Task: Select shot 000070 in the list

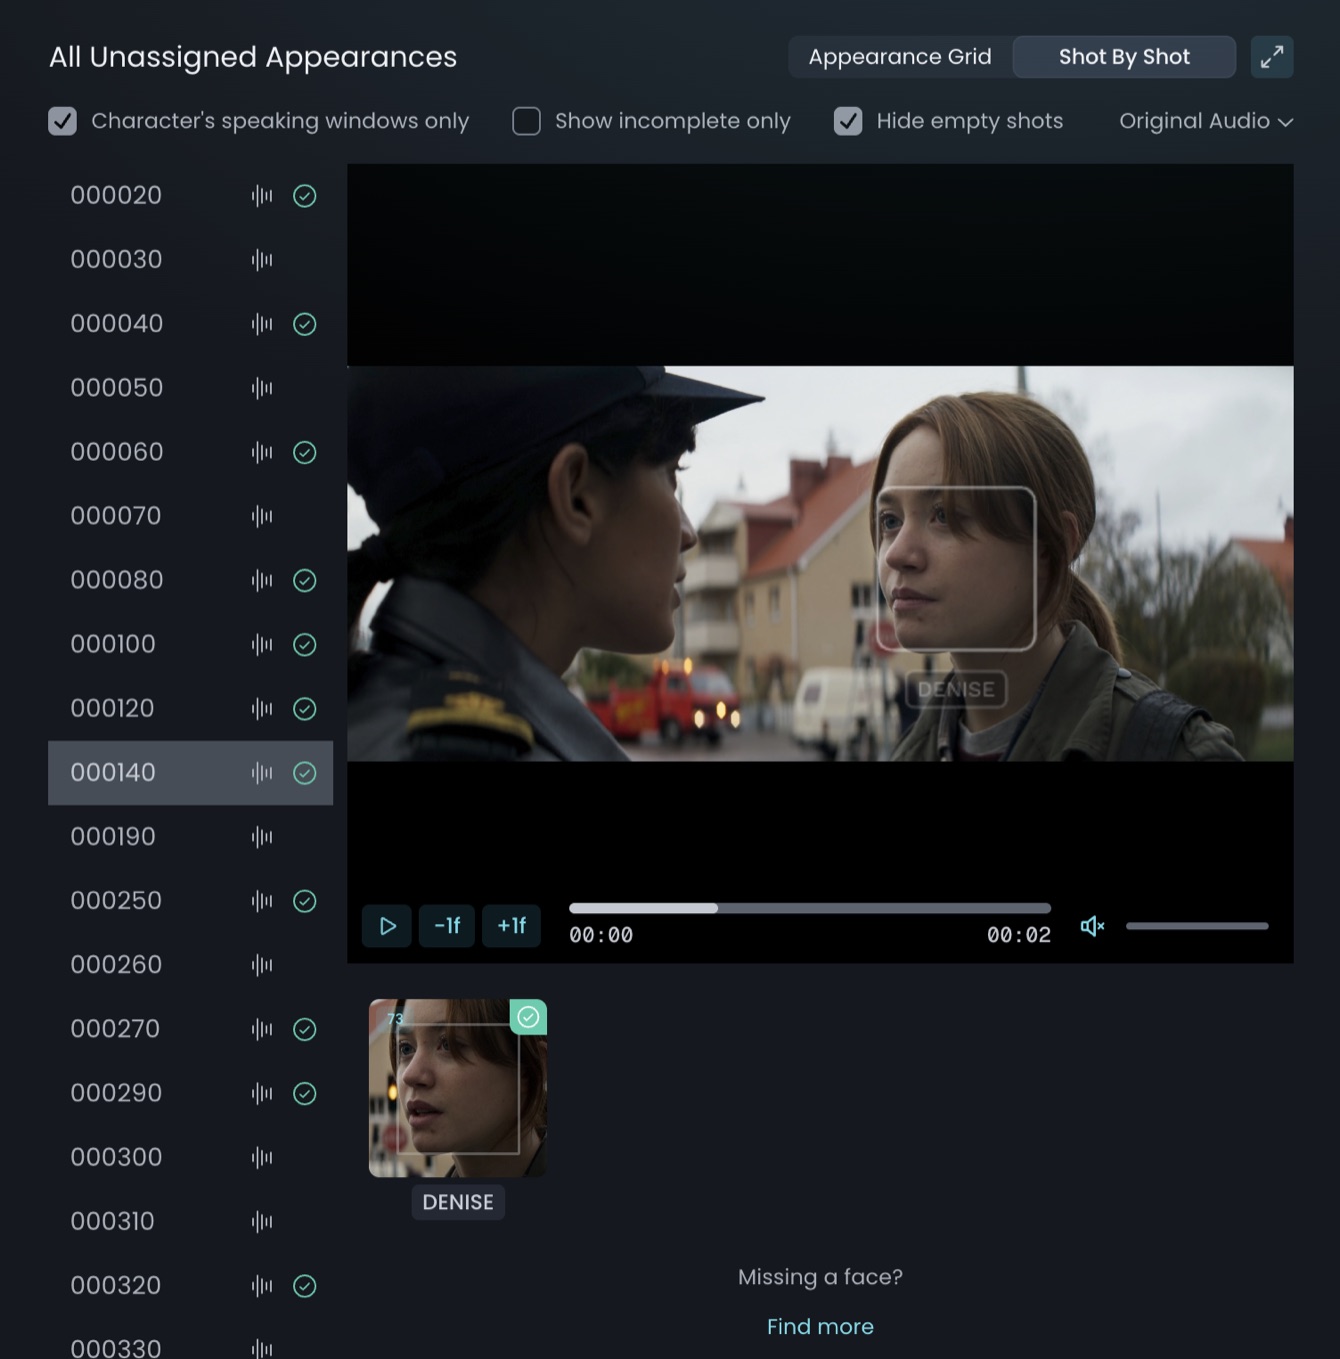Action: pos(190,516)
